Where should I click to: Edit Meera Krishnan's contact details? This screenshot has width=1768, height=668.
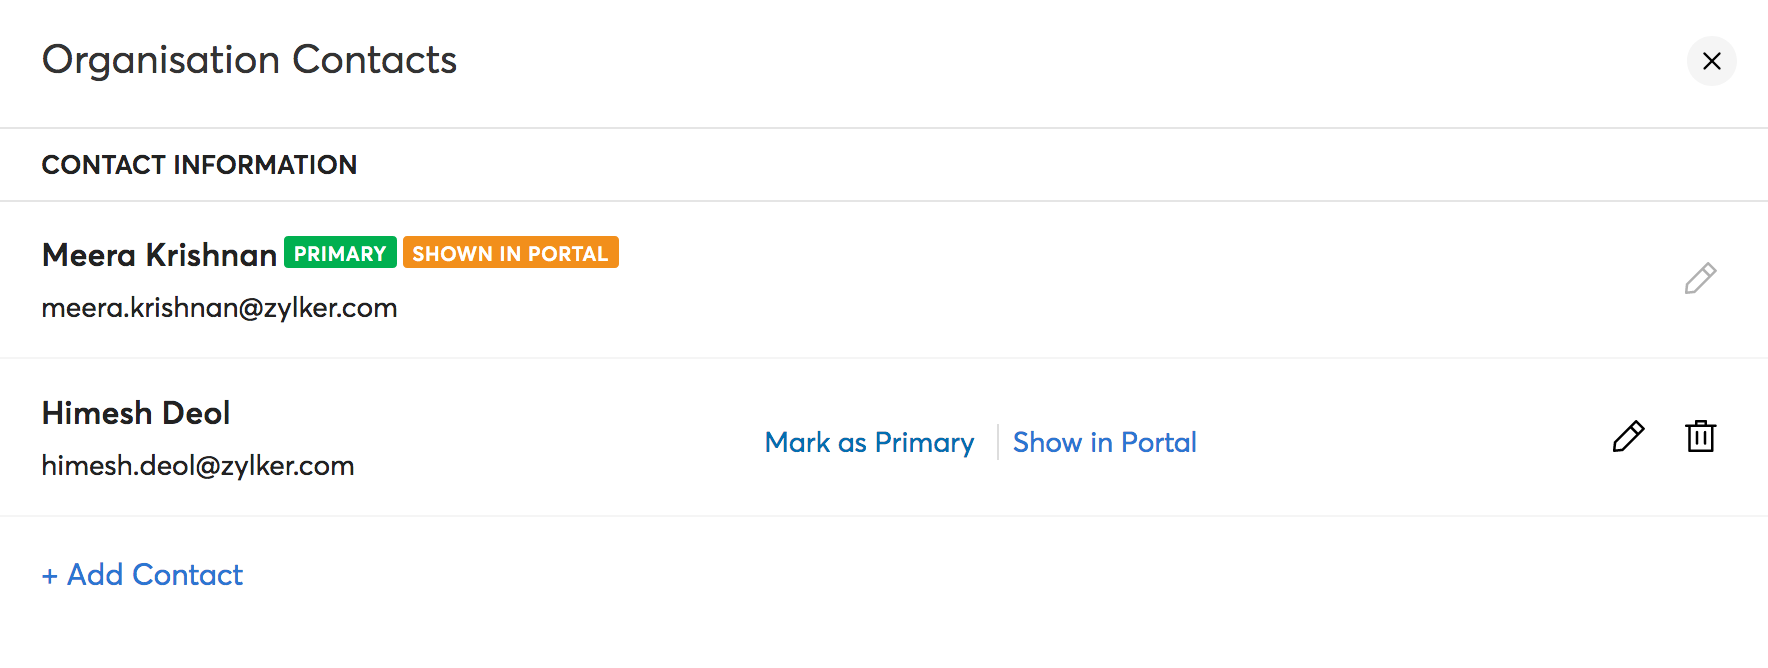click(x=1700, y=279)
